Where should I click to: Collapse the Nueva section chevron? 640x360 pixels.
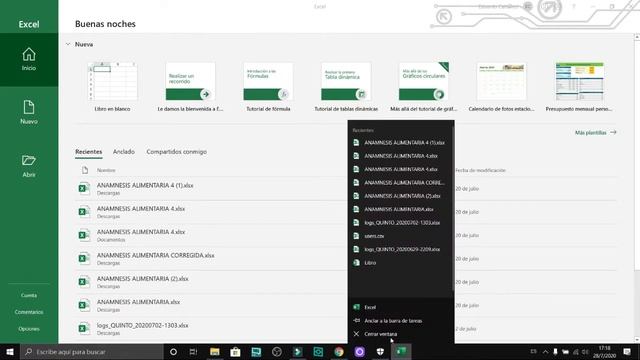pos(68,44)
